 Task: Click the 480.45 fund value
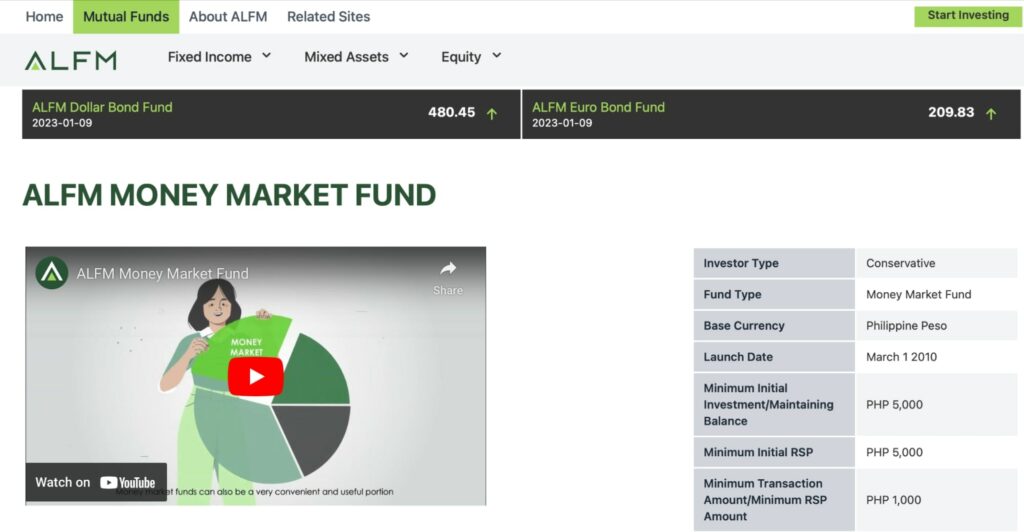(451, 112)
